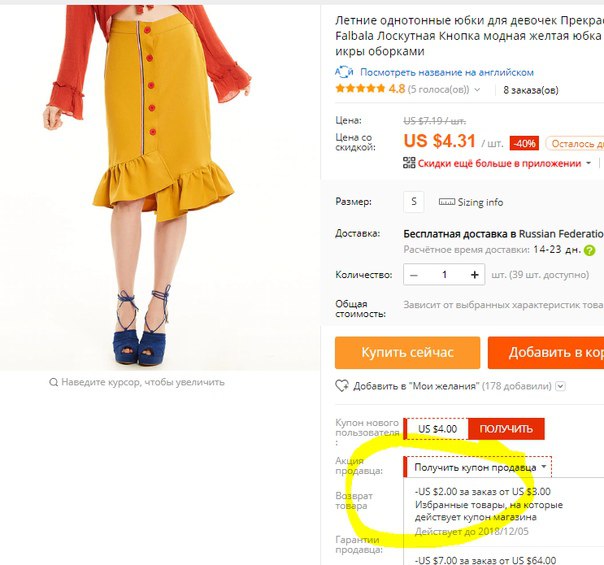Screen dimensions: 604x565
Task: Expand app discounts dropdown arrow
Action: click(x=588, y=163)
